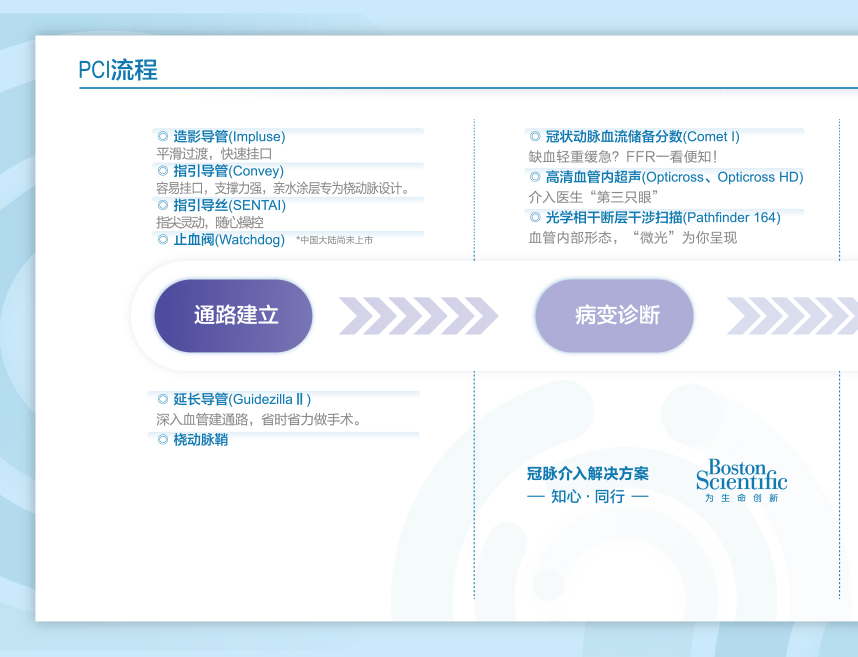Click the bullet icon beside 造影导管
Viewport: 858px width, 657px height.
(x=163, y=136)
